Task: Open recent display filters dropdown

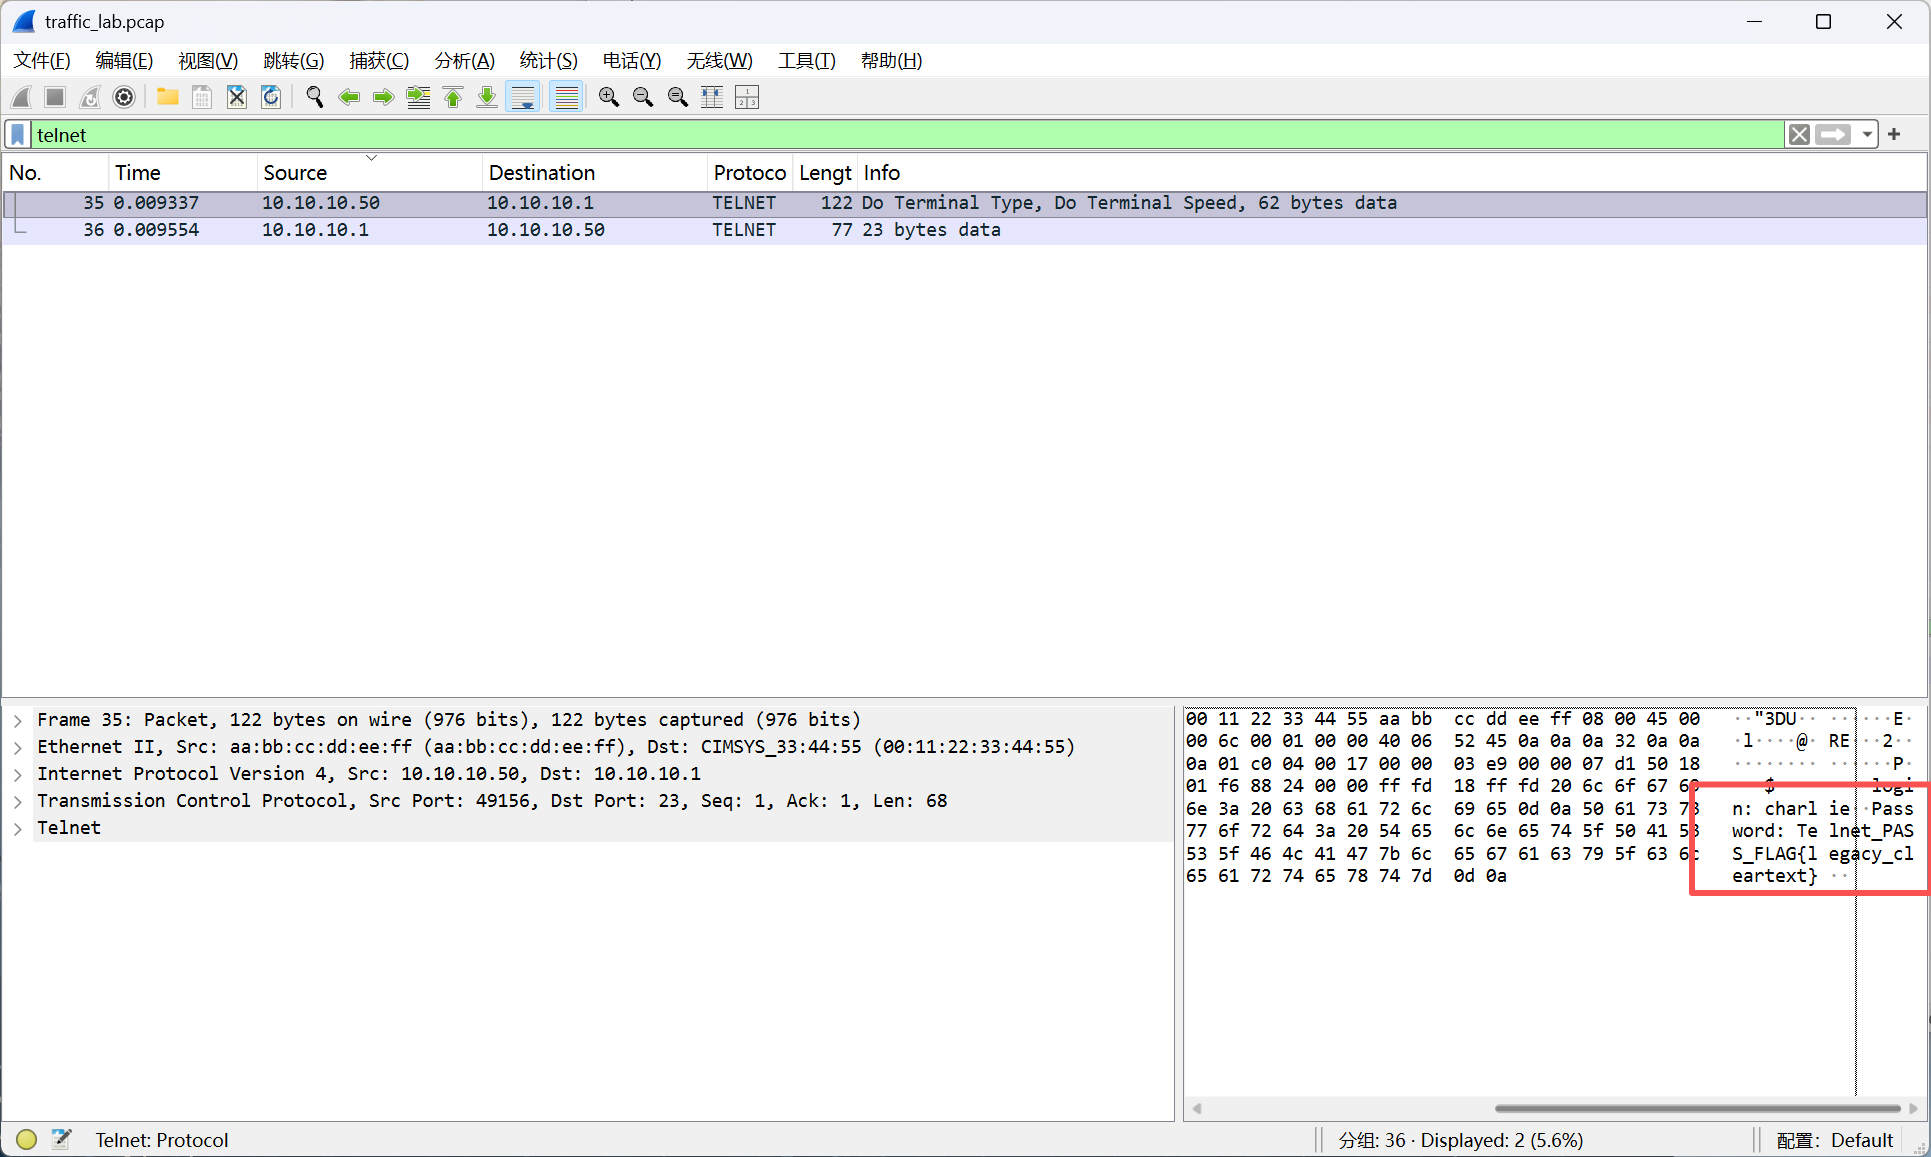Action: 1867,135
